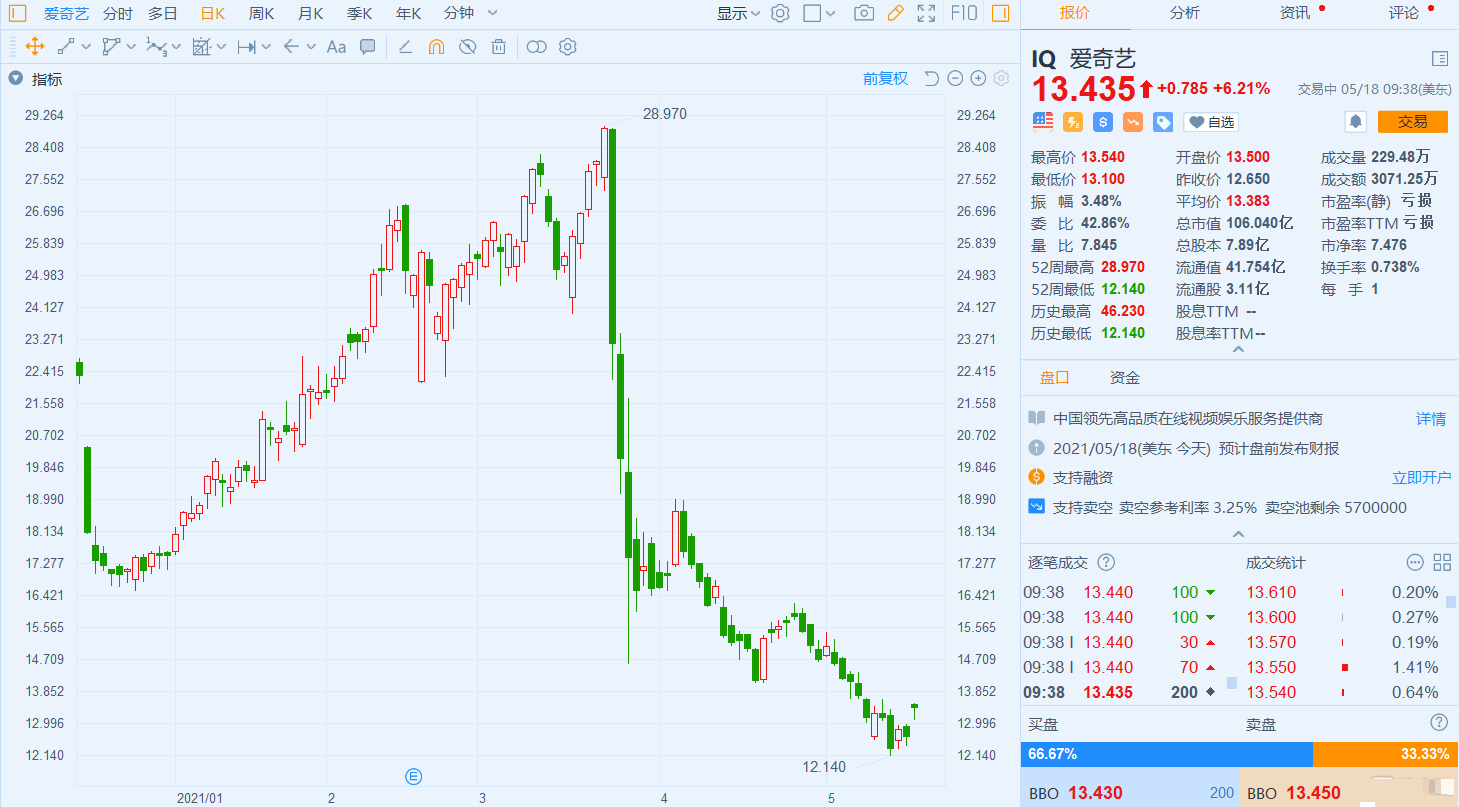This screenshot has height=807, width=1459.
Task: Toggle hide drawings eye icon
Action: click(467, 46)
